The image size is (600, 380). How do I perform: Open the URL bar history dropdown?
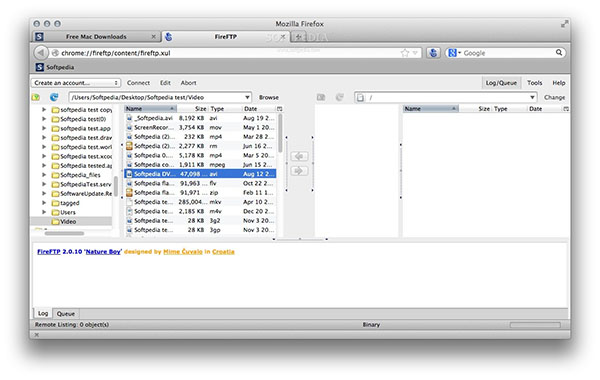click(x=415, y=53)
